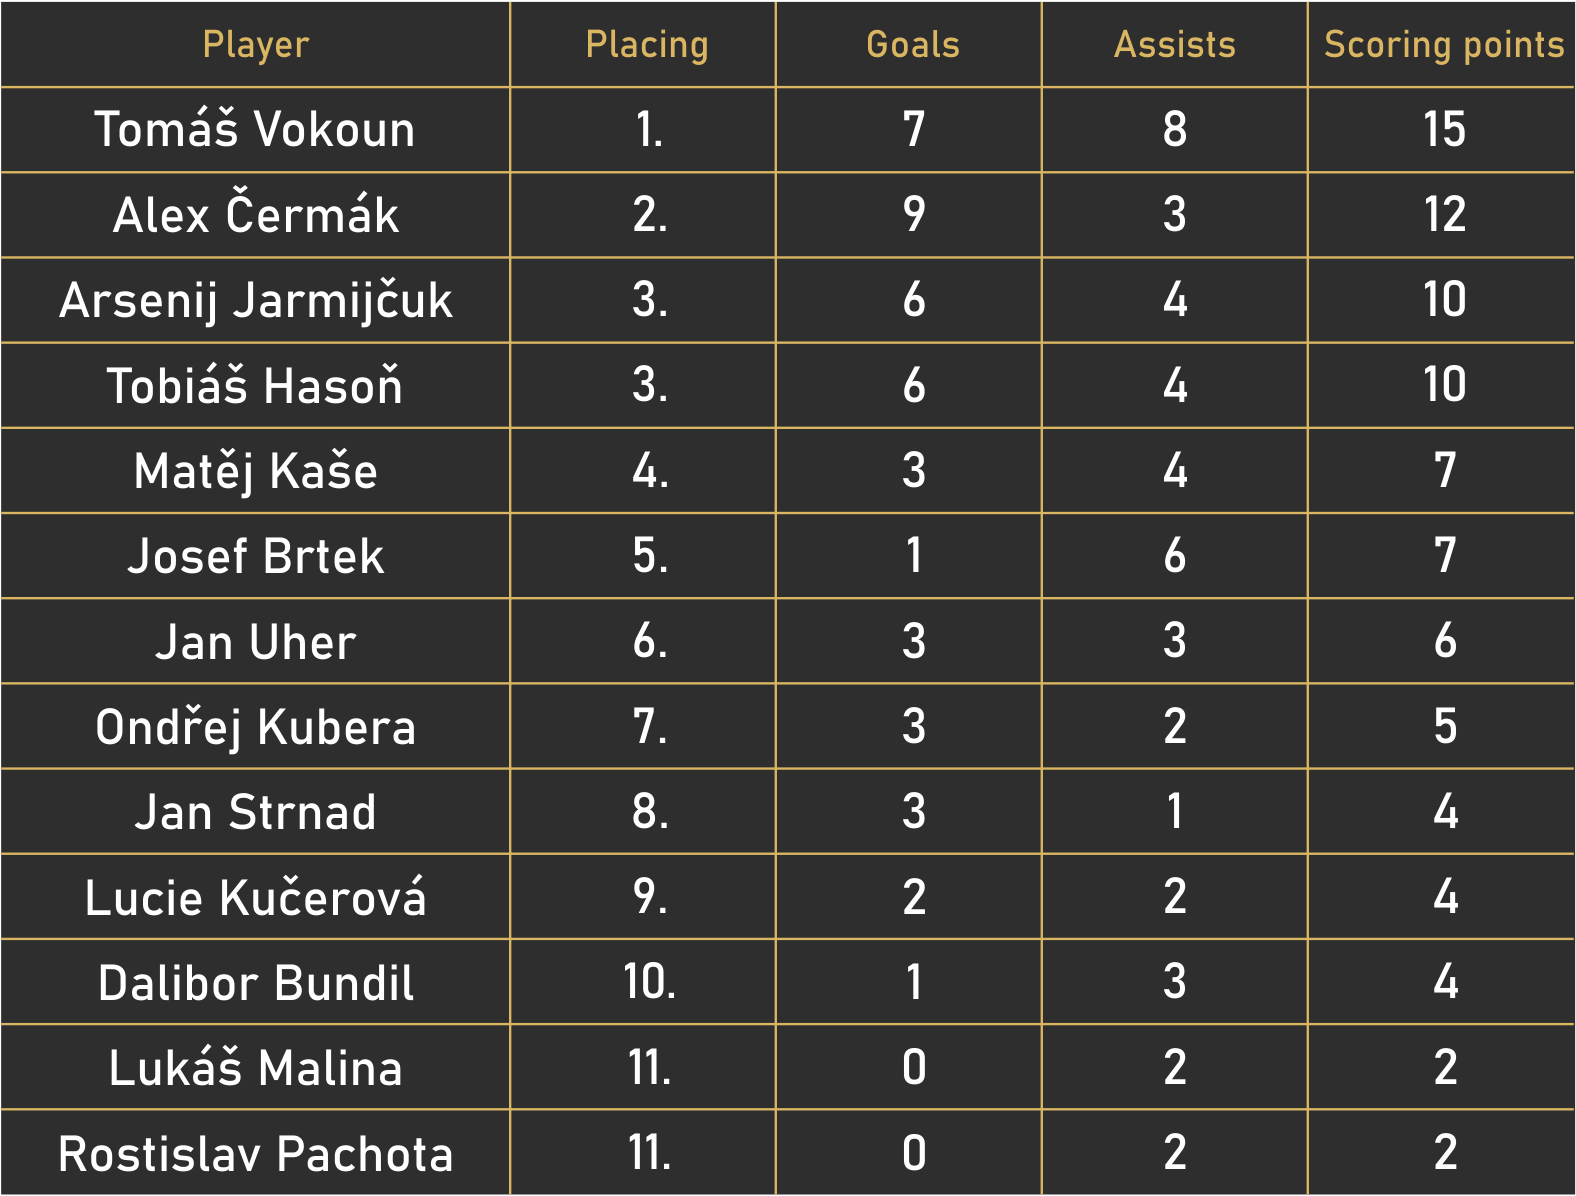Select Rostislav Pachota's name
The height and width of the screenshot is (1196, 1576).
click(x=255, y=1153)
